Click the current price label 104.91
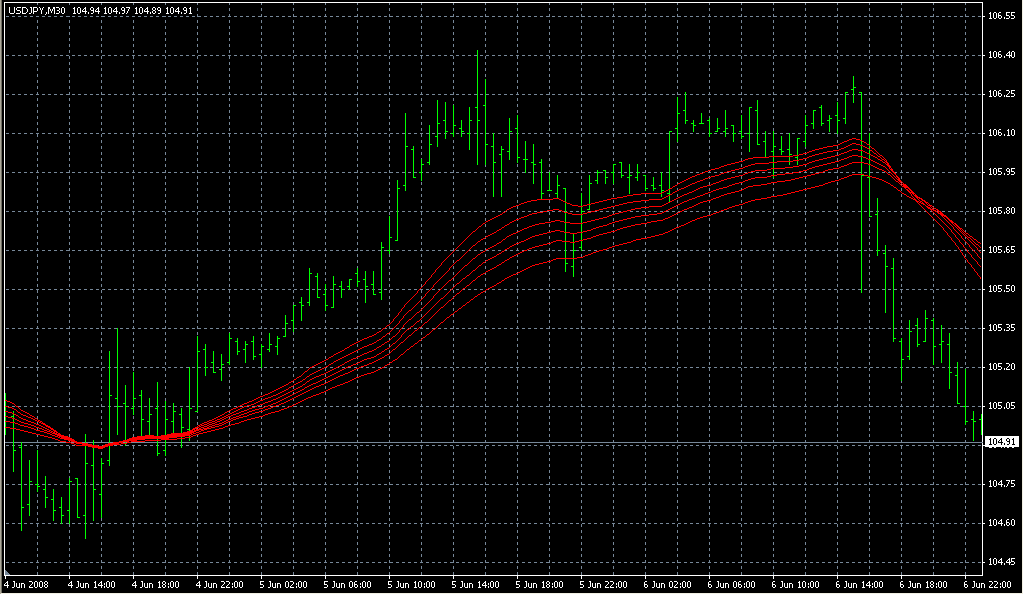Image resolution: width=1024 pixels, height=594 pixels. [x=1001, y=442]
